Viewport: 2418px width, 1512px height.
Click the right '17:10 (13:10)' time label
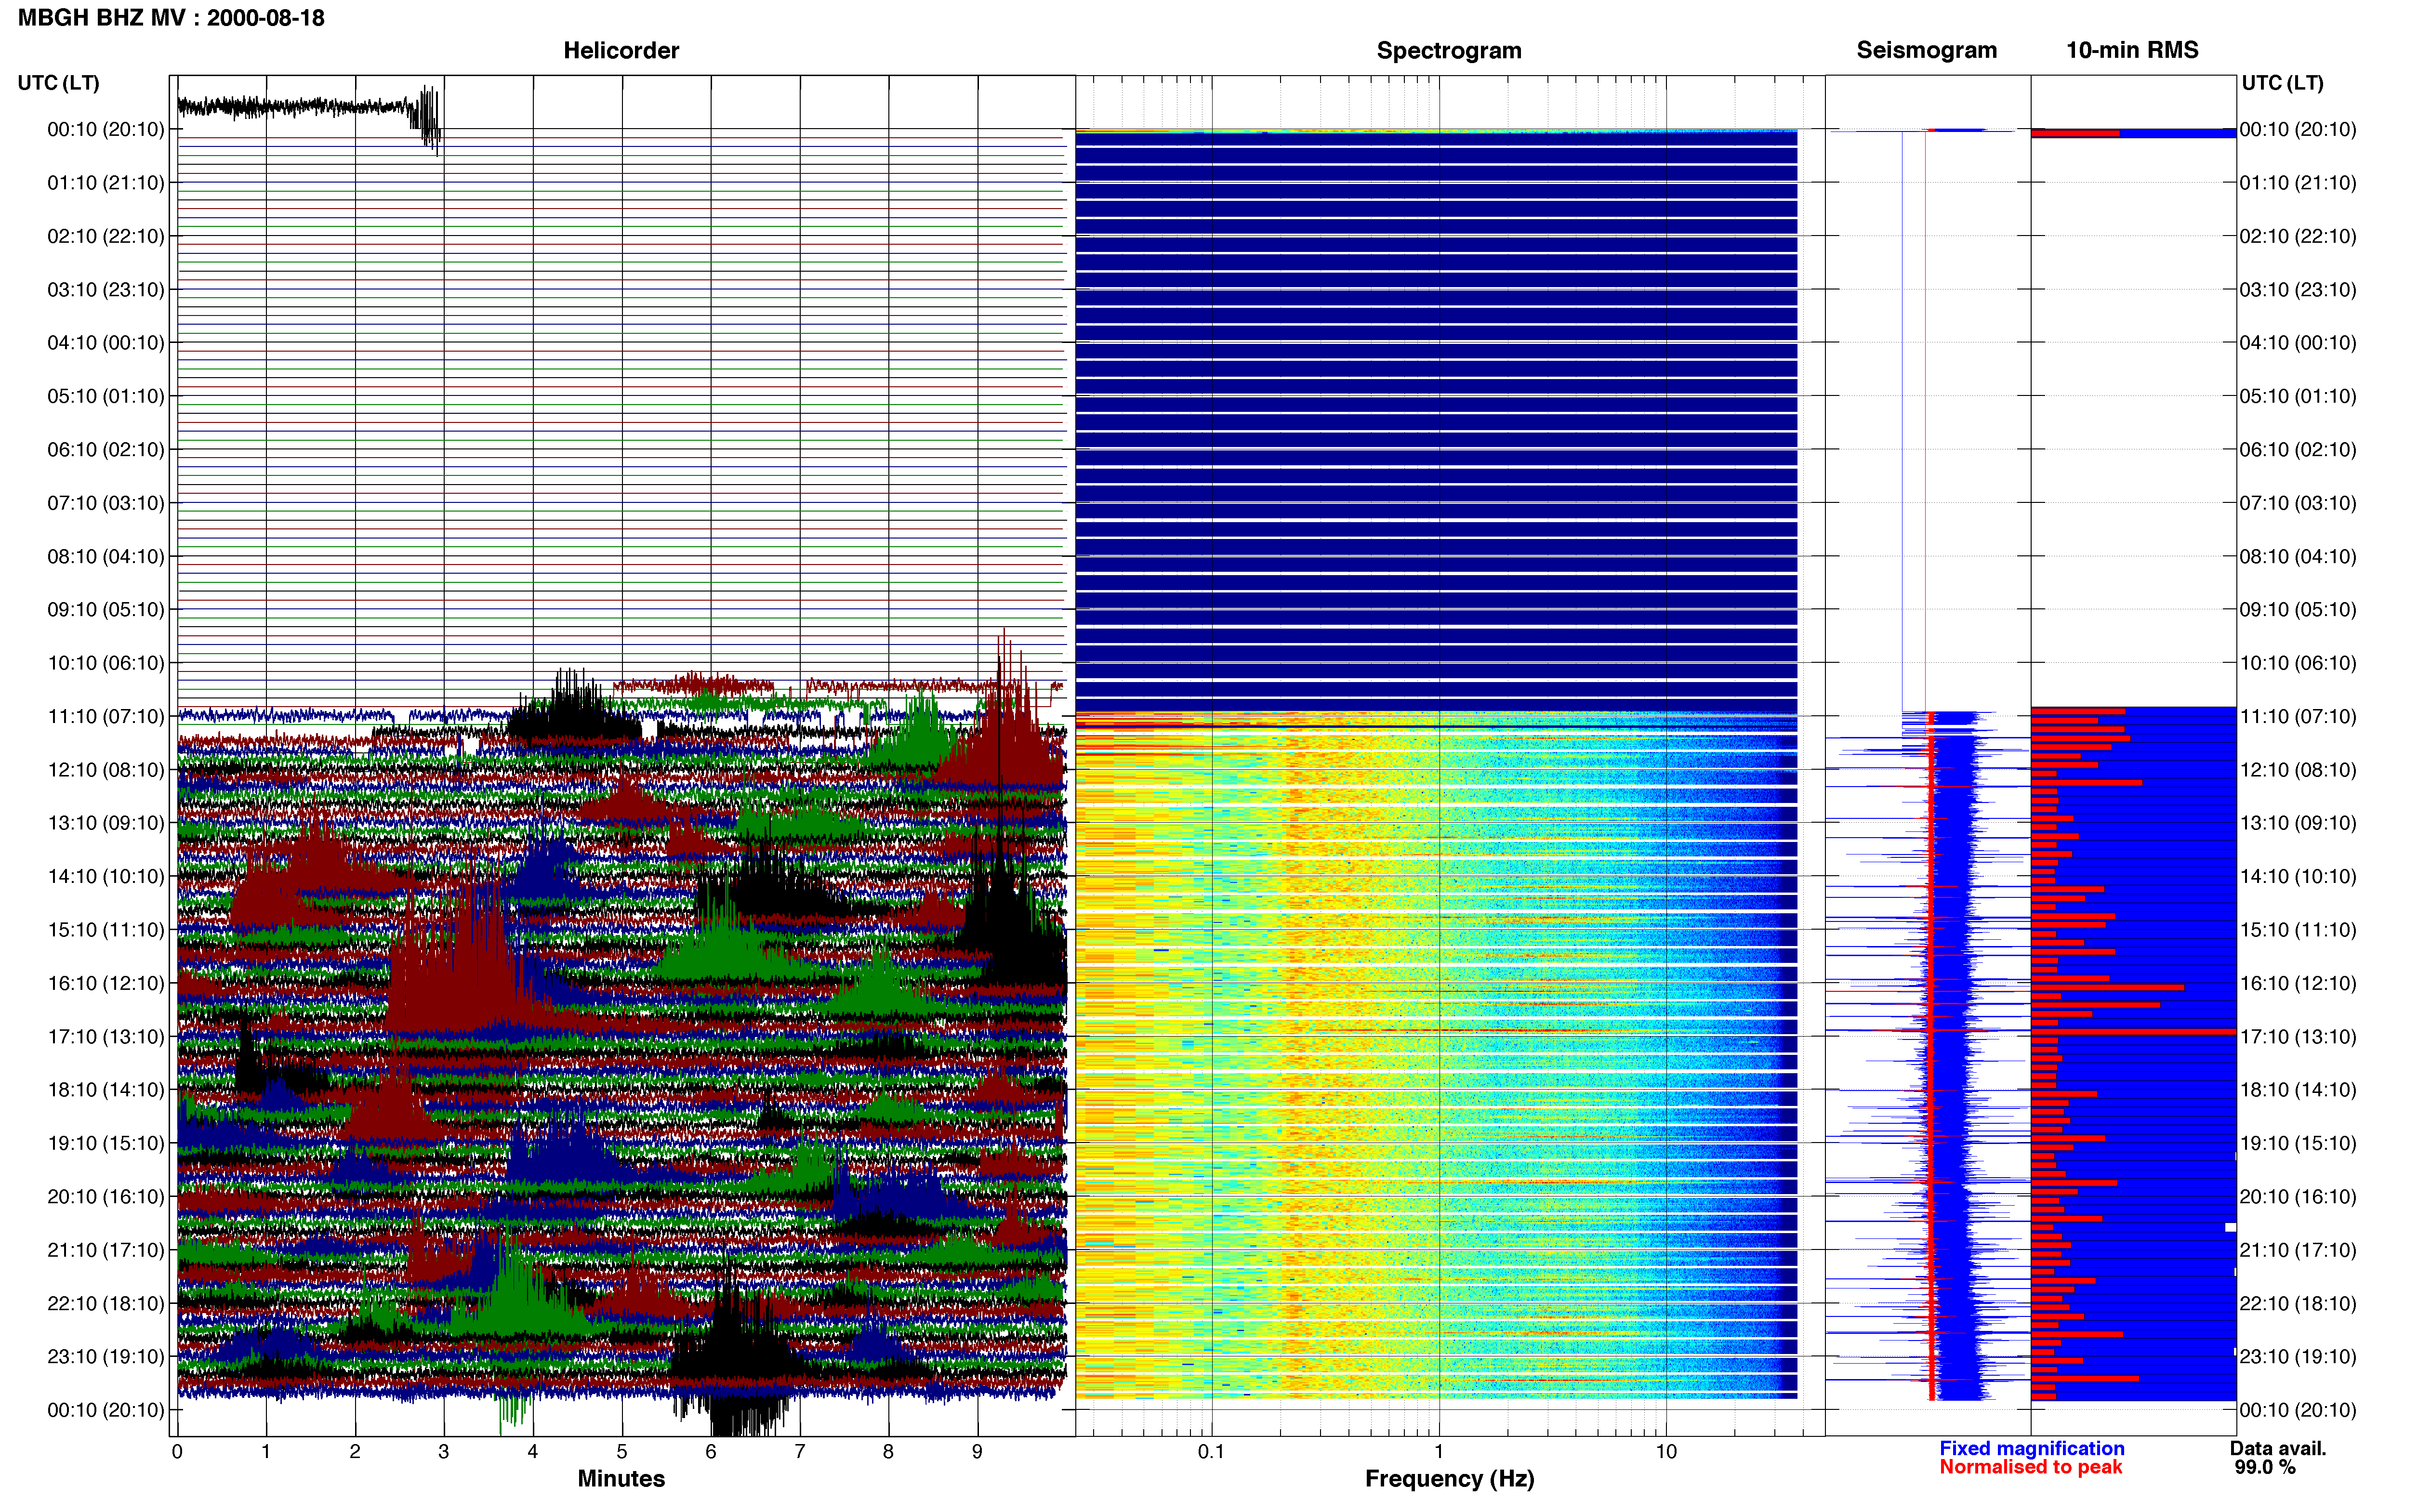click(x=2298, y=1037)
